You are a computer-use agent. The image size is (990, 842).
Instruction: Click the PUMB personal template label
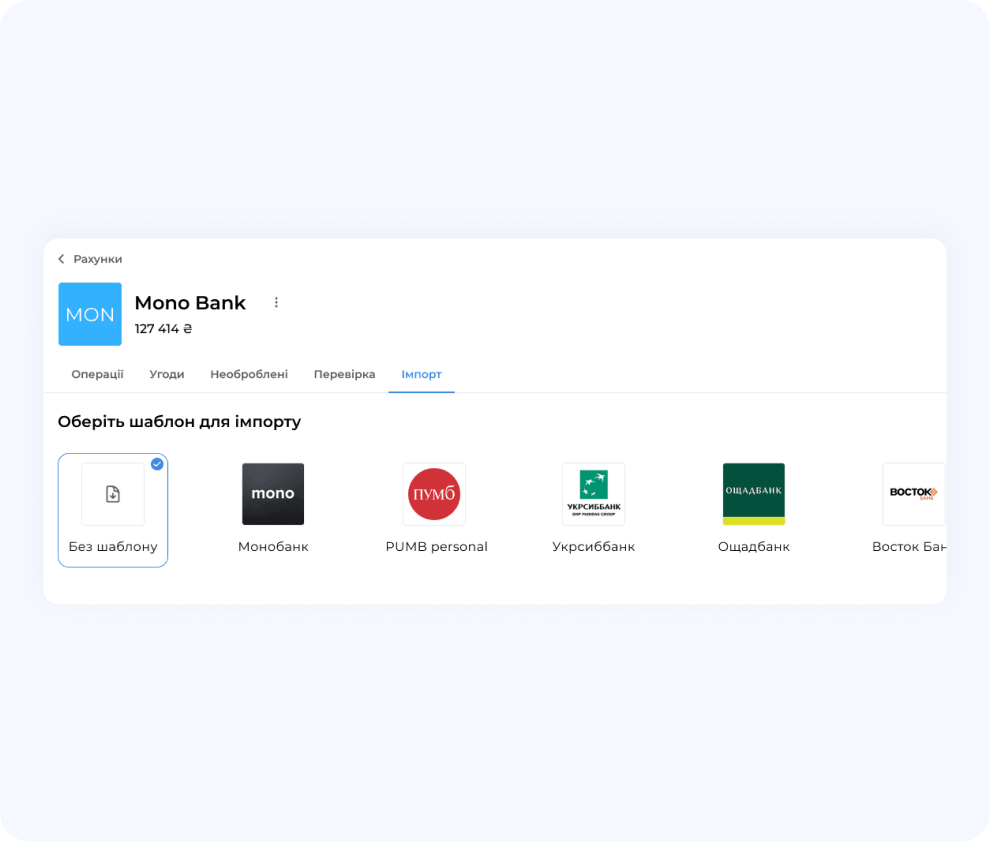(x=436, y=547)
